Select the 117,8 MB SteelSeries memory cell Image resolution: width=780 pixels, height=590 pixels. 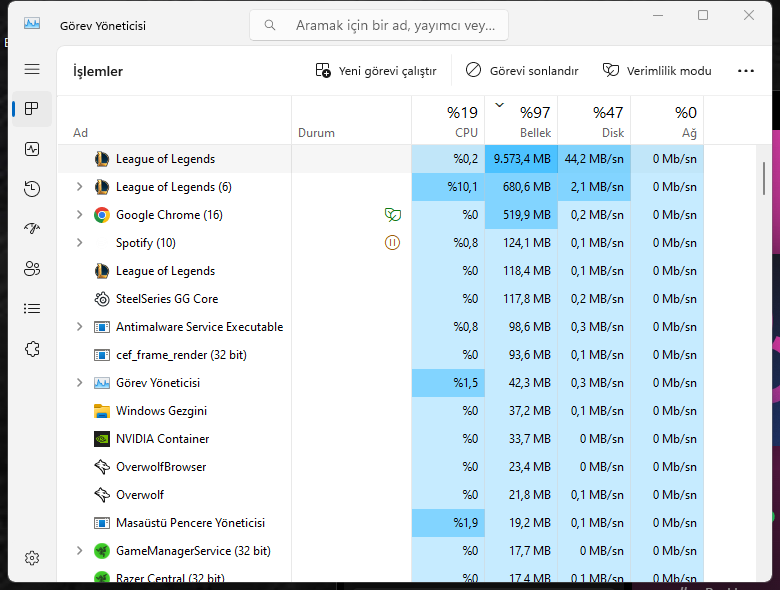pyautogui.click(x=521, y=299)
